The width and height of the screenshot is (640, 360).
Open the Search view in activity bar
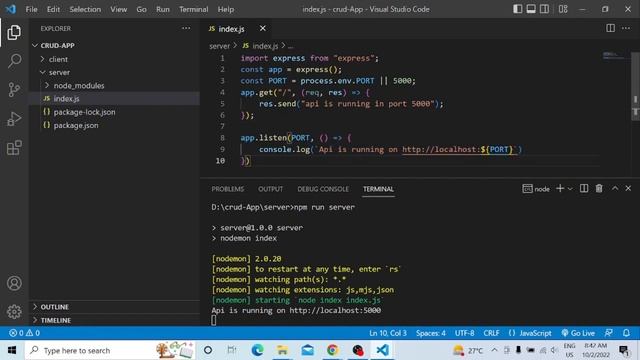[x=14, y=61]
